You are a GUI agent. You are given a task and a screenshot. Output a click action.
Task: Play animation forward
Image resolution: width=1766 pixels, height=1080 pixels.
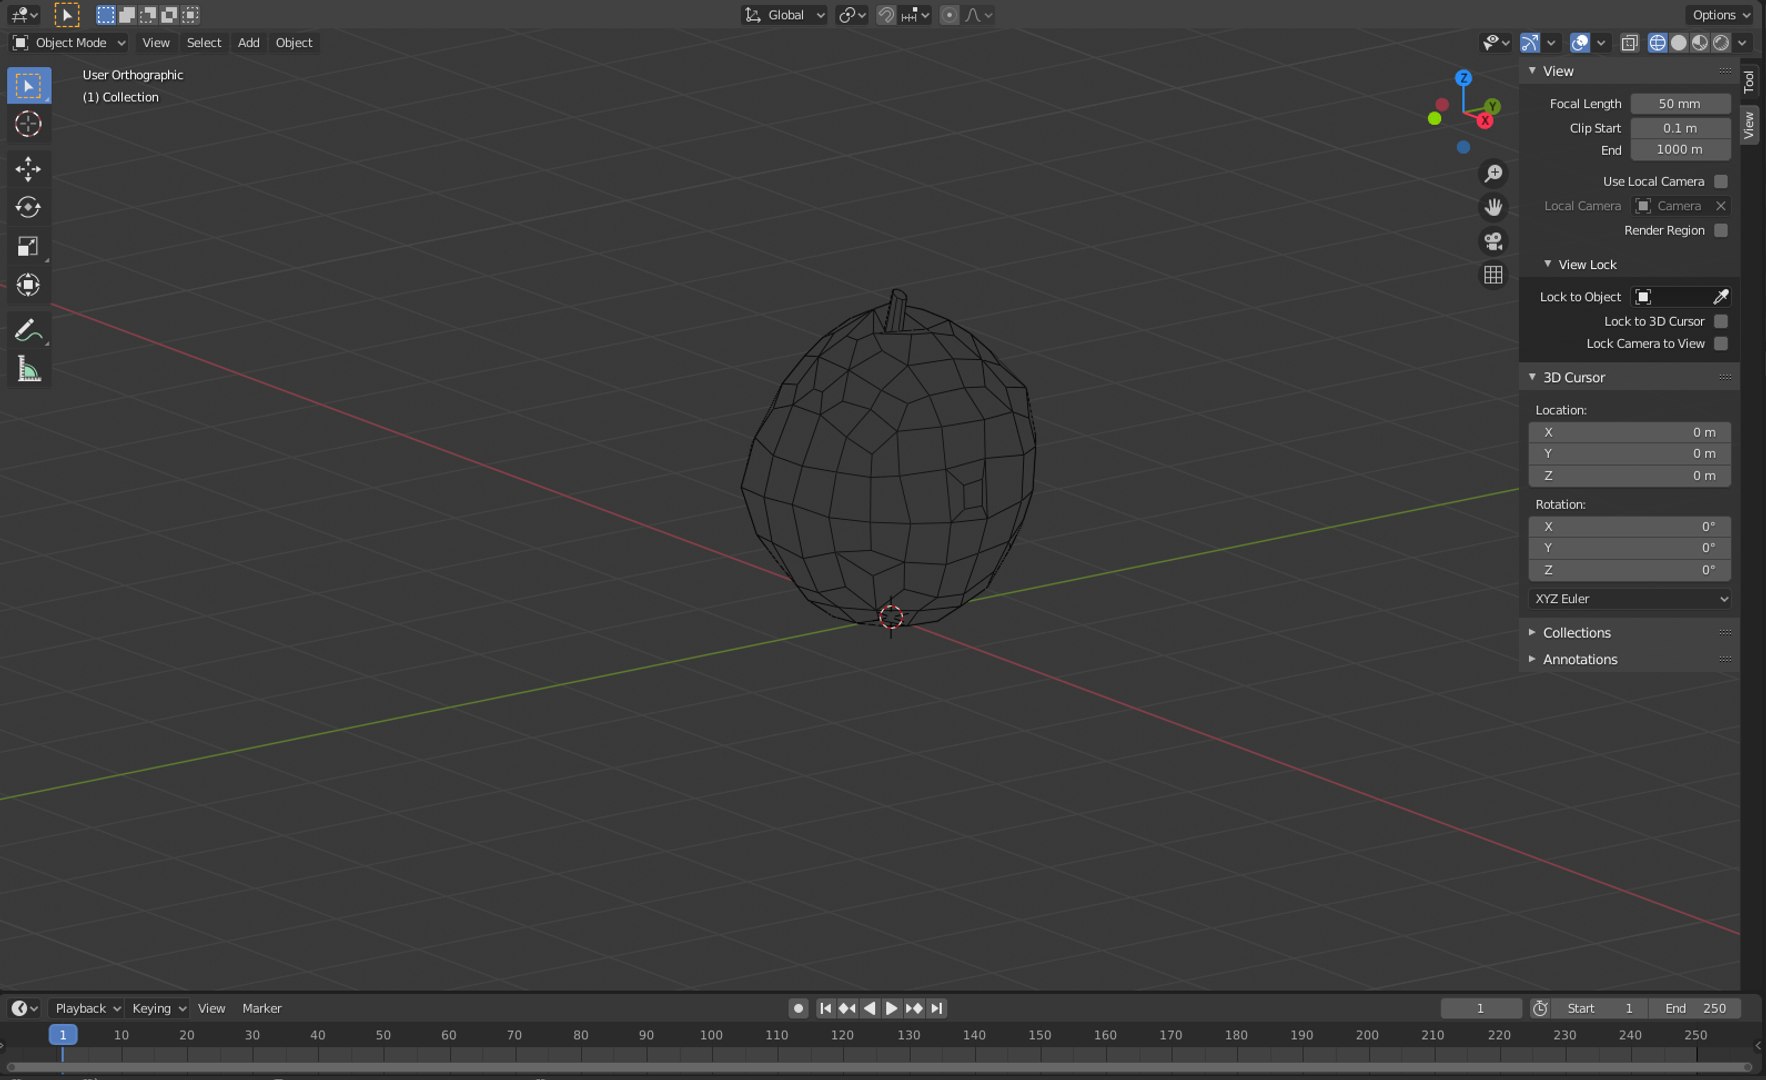click(891, 1008)
